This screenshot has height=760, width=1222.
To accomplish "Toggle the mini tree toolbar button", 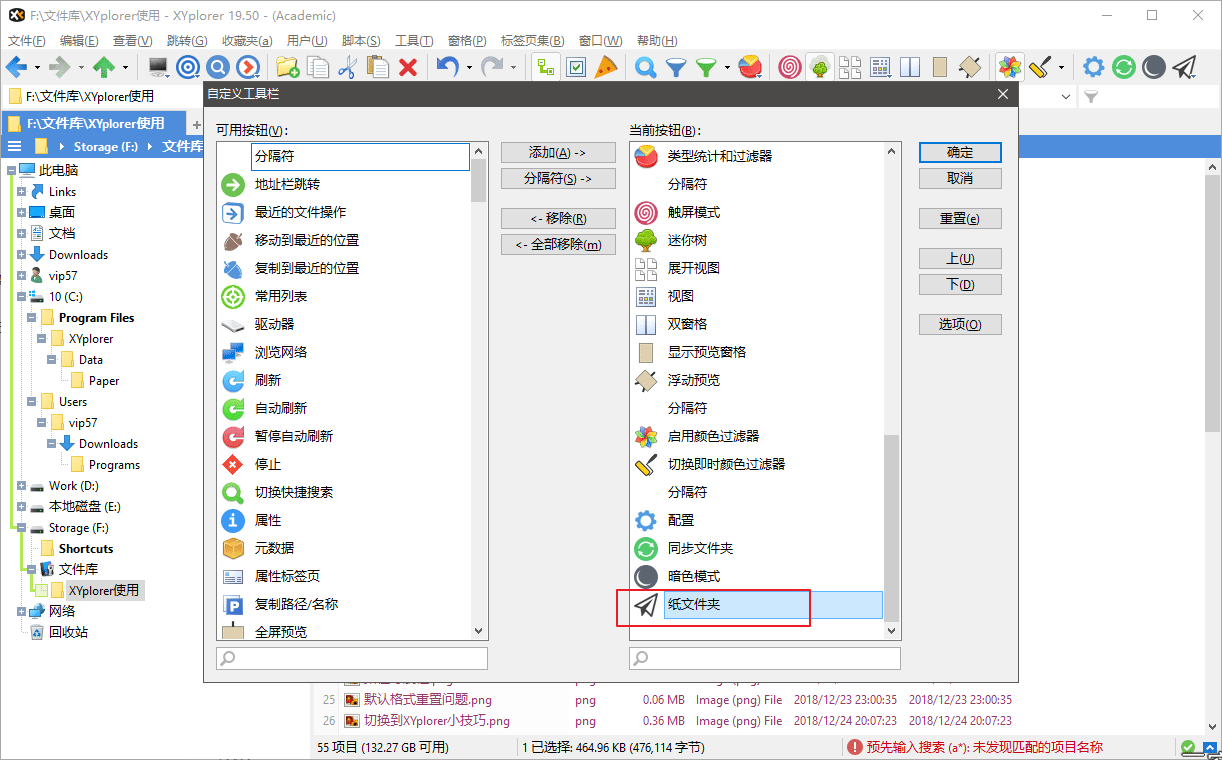I will (x=820, y=67).
